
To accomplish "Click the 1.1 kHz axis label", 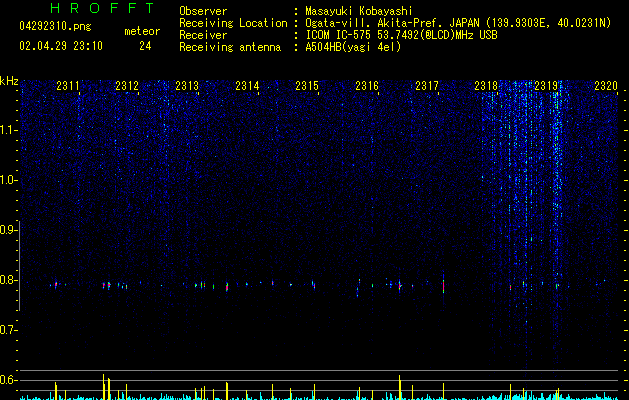I will point(8,130).
